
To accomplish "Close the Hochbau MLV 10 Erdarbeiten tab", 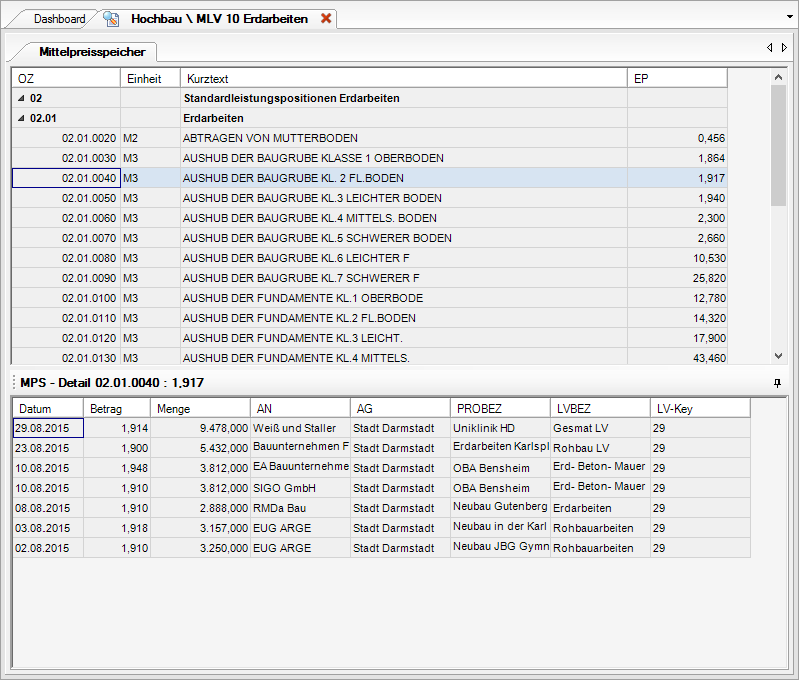I will click(x=326, y=18).
